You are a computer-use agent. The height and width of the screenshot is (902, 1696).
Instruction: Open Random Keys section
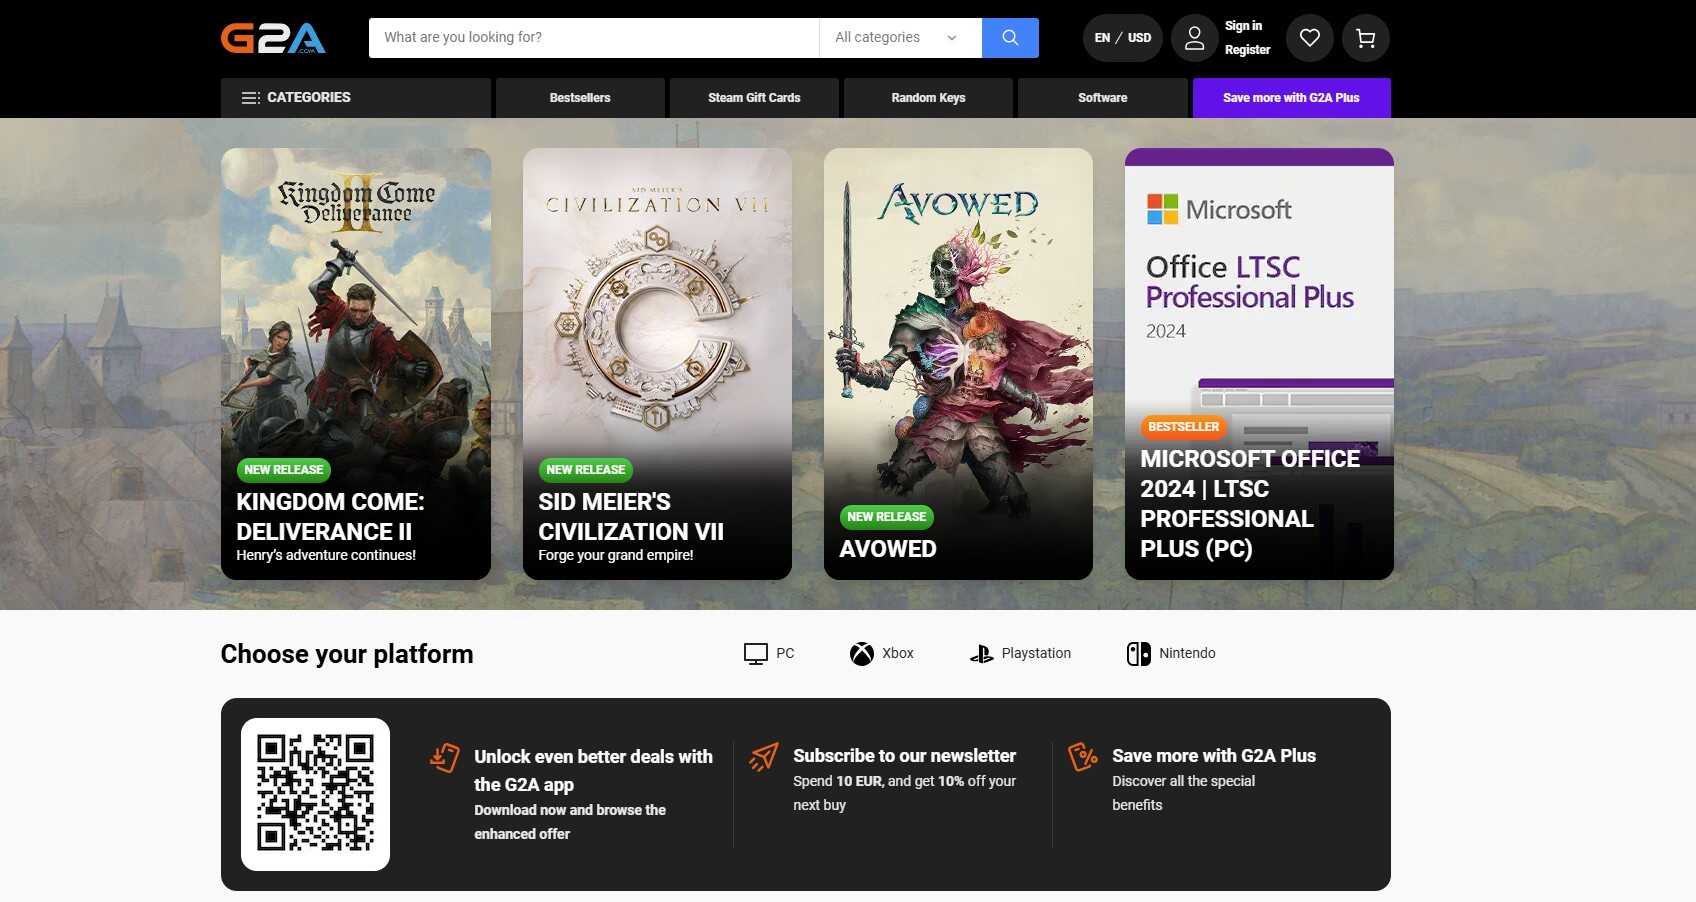(x=928, y=98)
